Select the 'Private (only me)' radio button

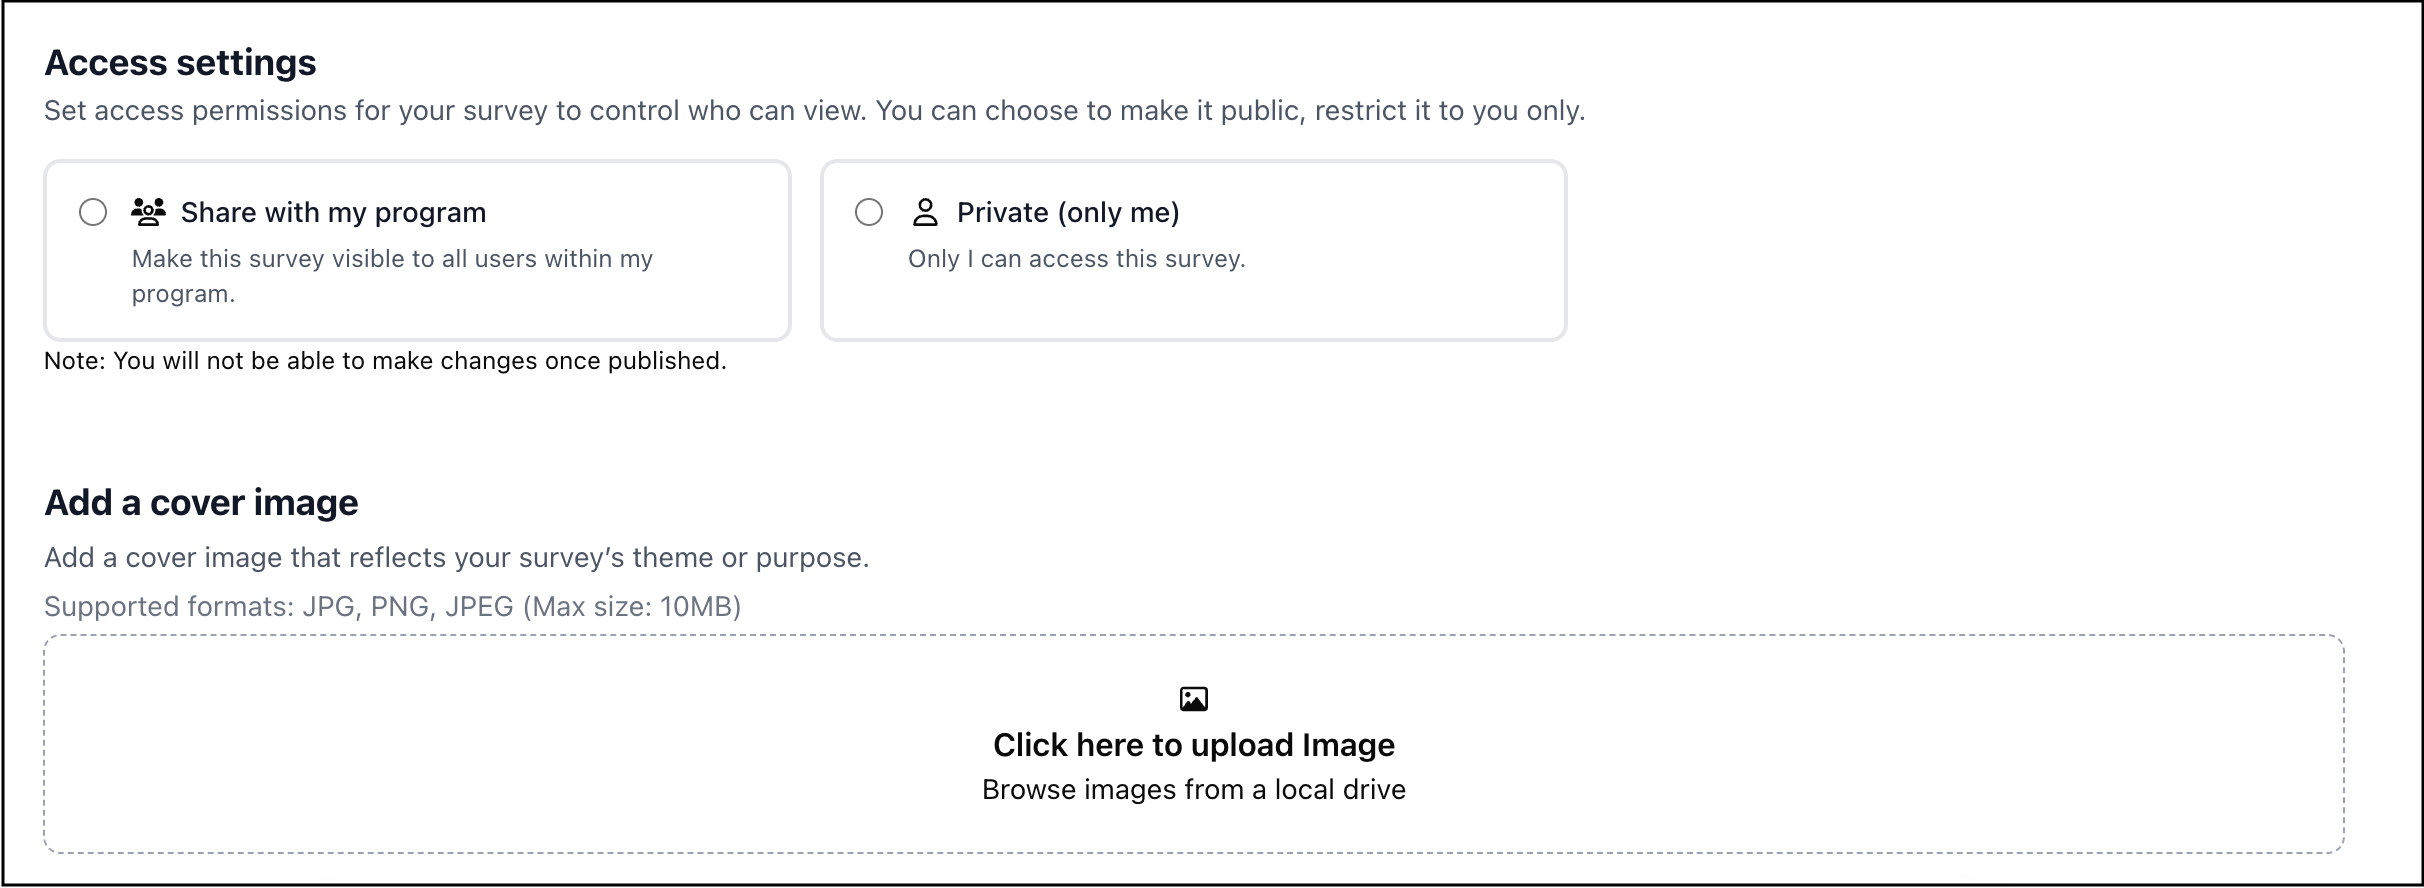869,212
